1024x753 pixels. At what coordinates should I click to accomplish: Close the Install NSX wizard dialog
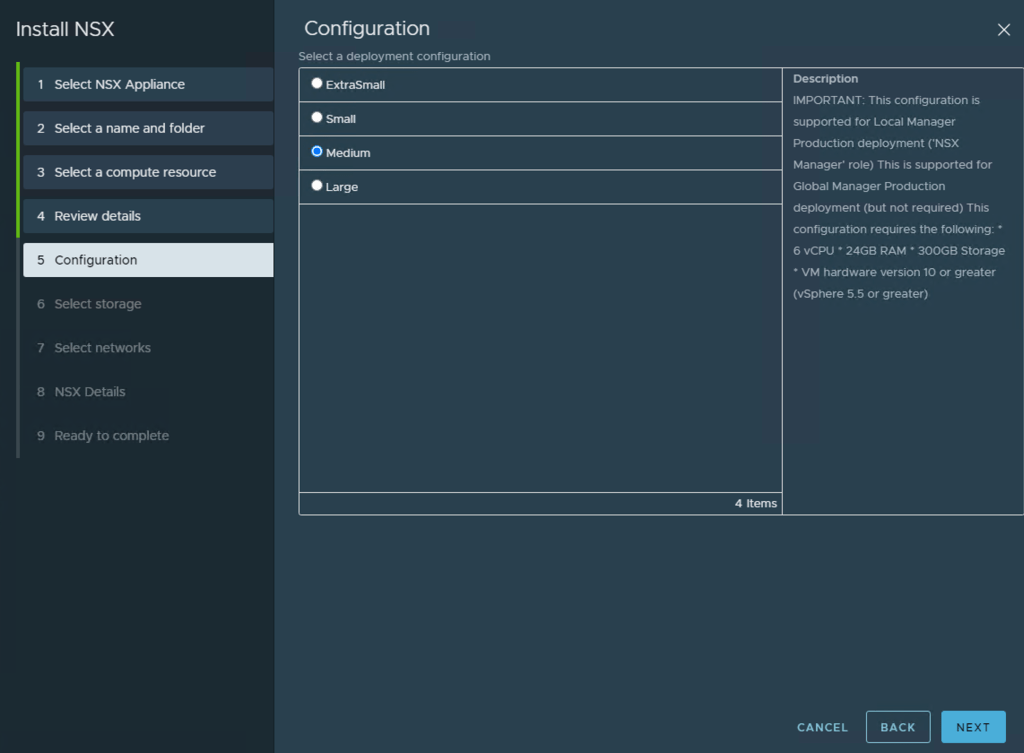[x=1003, y=30]
